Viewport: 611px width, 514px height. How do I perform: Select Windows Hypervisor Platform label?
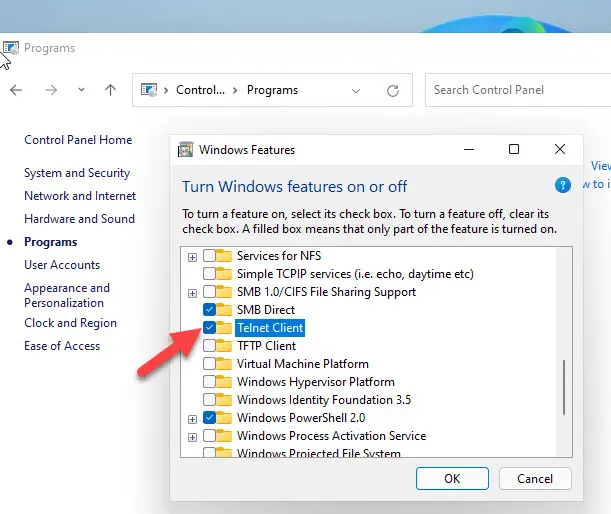[x=316, y=382]
